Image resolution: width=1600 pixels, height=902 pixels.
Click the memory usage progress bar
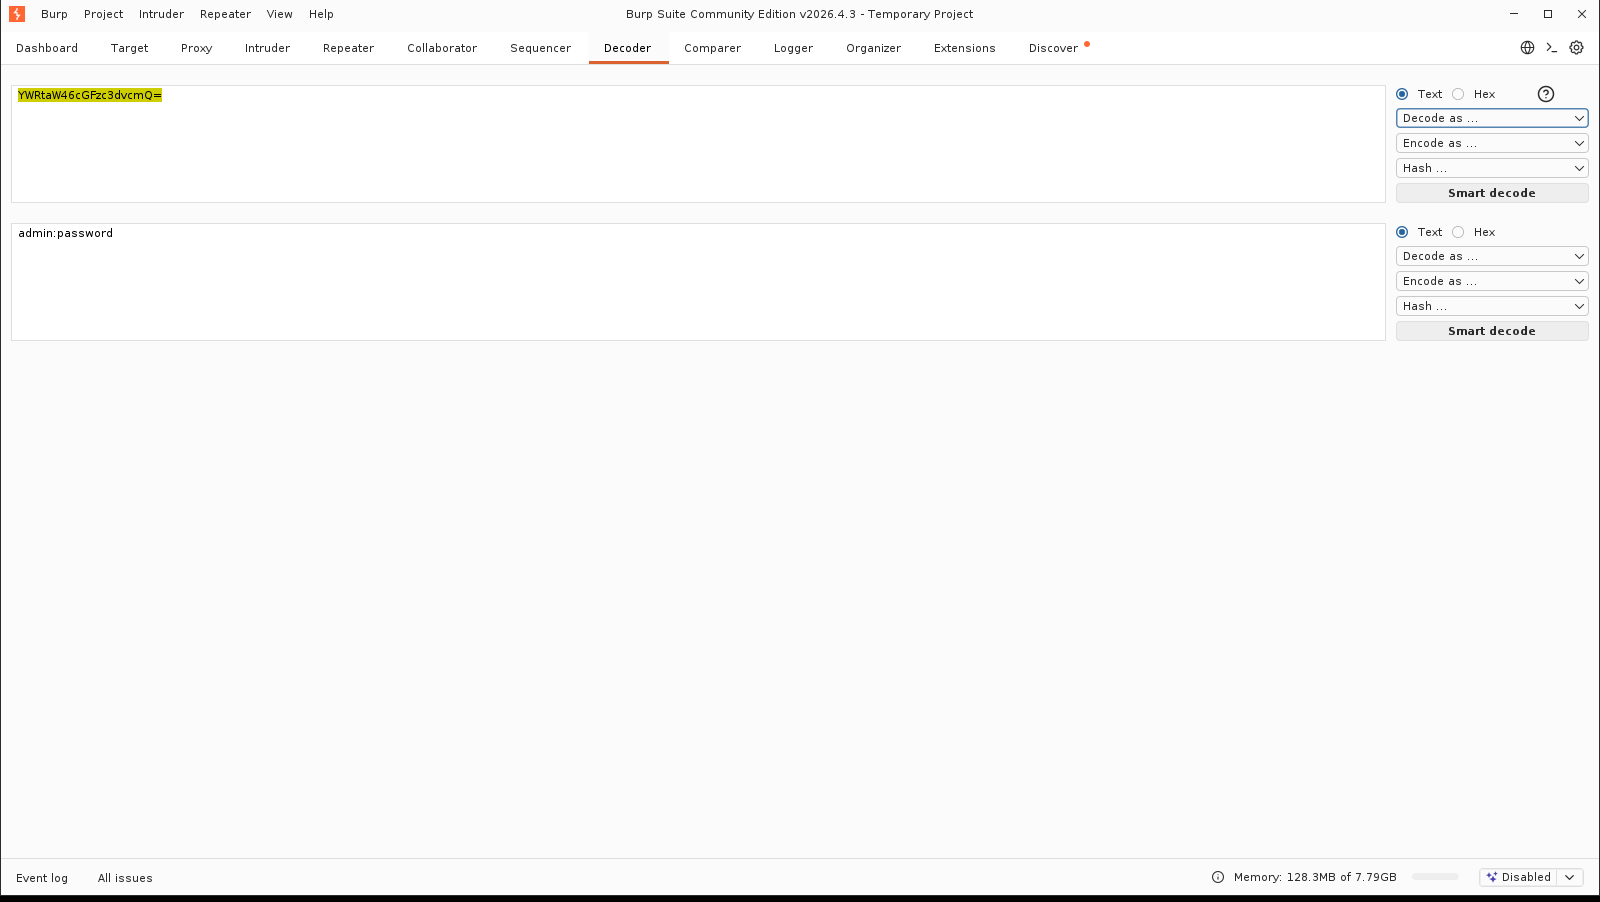[1436, 877]
